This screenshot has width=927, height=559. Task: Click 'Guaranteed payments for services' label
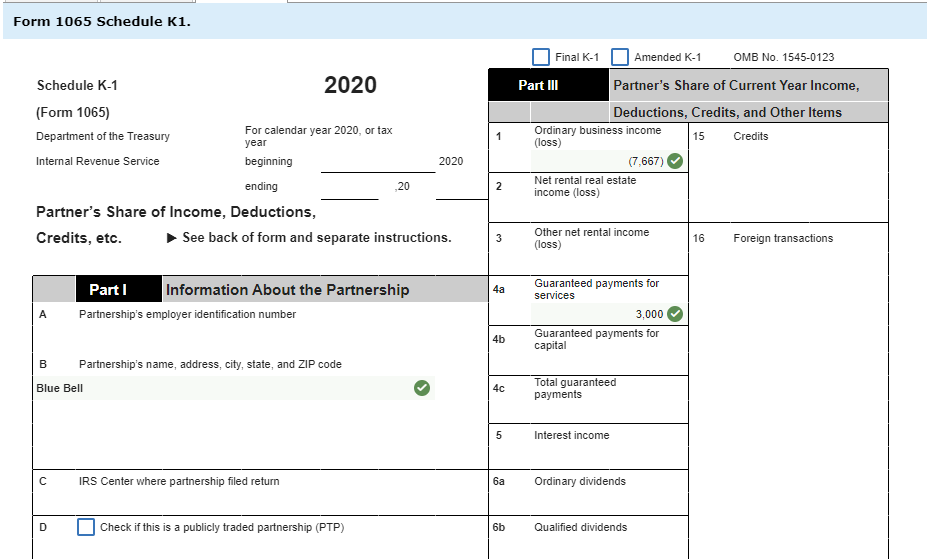(x=597, y=289)
